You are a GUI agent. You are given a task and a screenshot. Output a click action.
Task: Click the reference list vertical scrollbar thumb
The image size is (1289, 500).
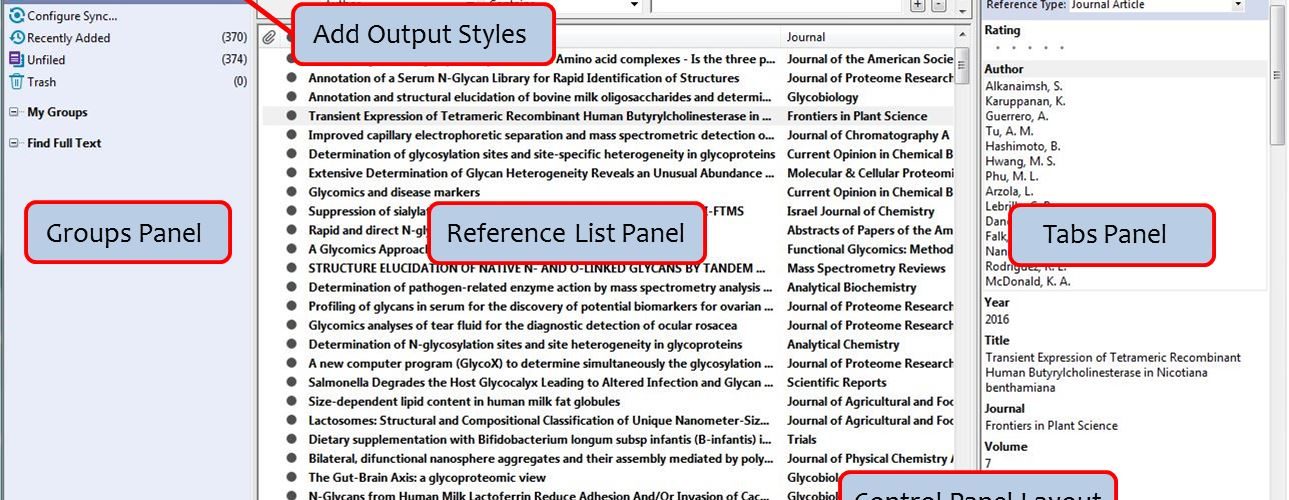click(961, 65)
